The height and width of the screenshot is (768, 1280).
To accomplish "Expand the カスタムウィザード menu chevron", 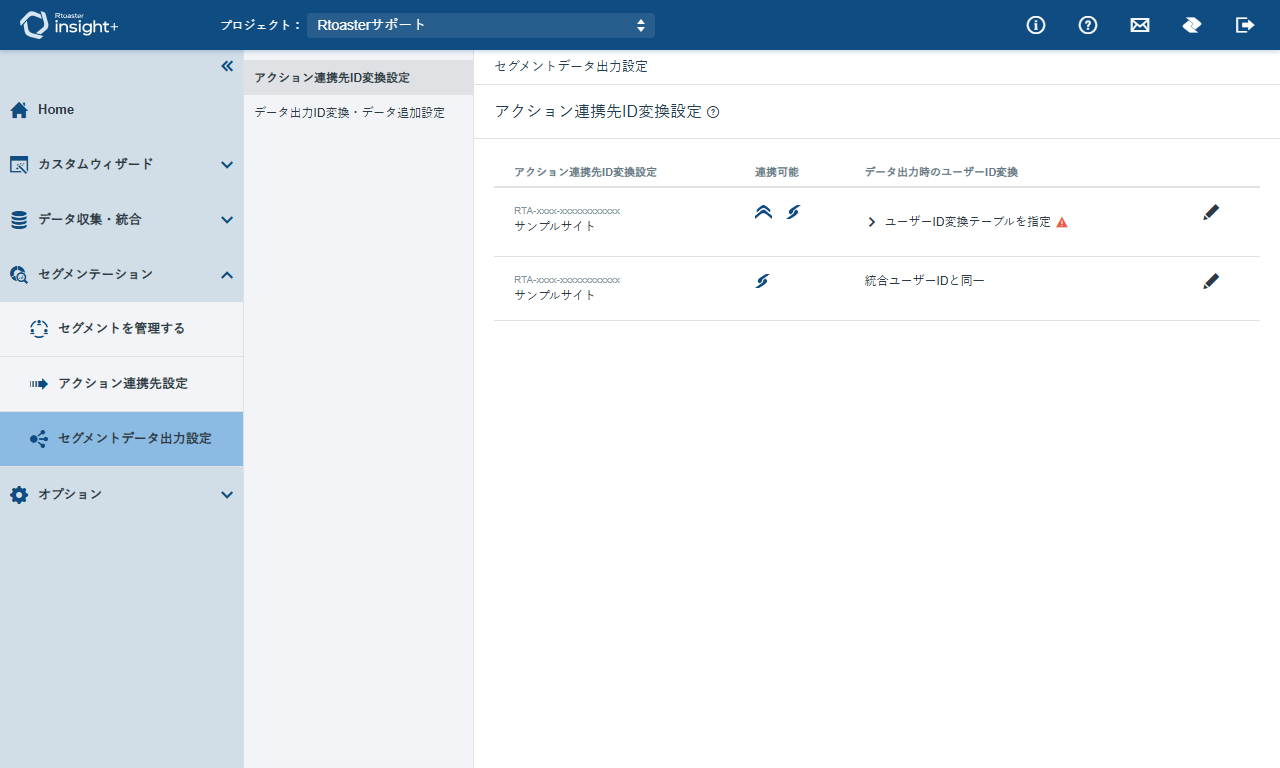I will [227, 165].
